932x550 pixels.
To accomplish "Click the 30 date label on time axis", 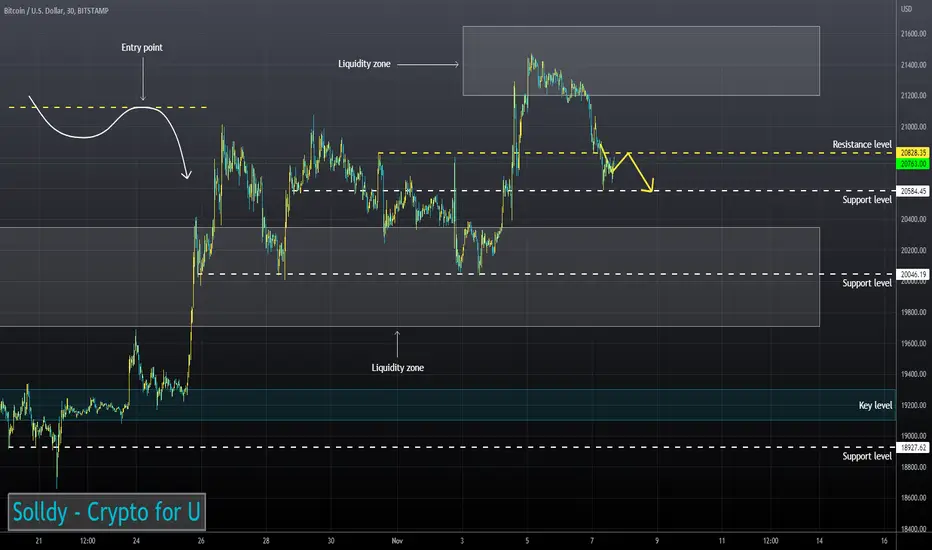I will point(330,540).
